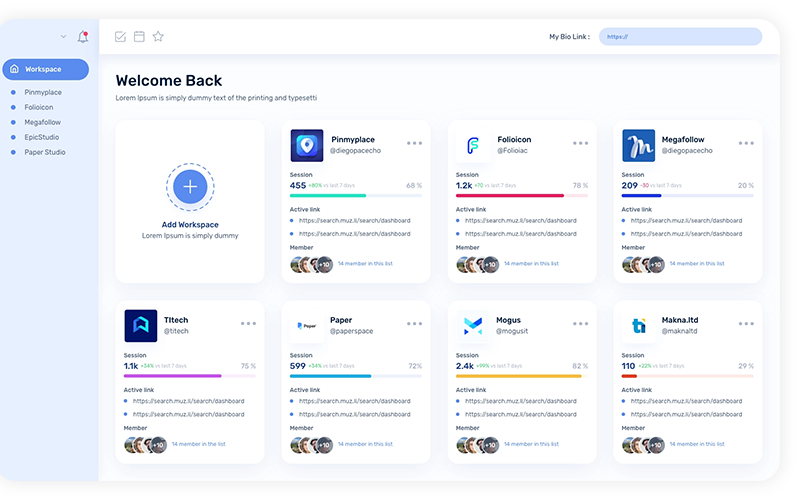
Task: Click the My Bio Link input field
Action: coord(680,37)
